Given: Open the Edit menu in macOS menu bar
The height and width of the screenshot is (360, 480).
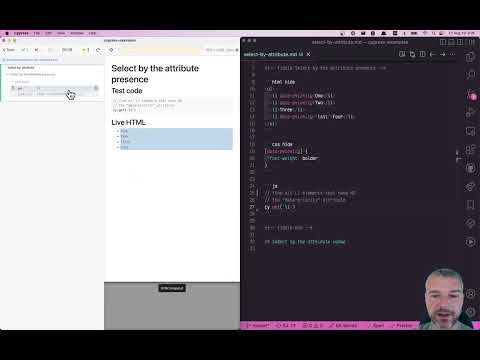Looking at the screenshot, I should [48, 33].
